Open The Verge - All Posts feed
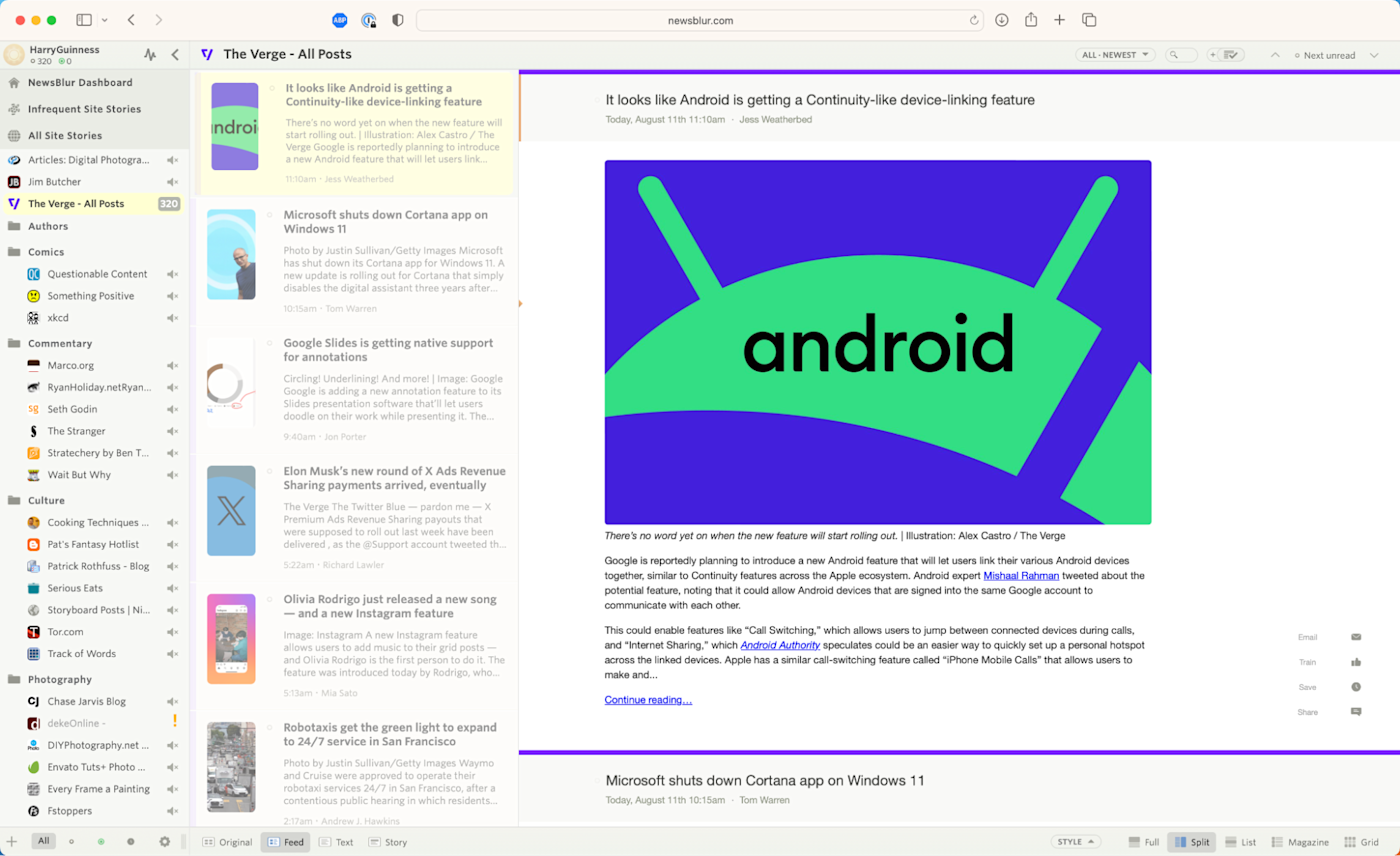 [94, 204]
